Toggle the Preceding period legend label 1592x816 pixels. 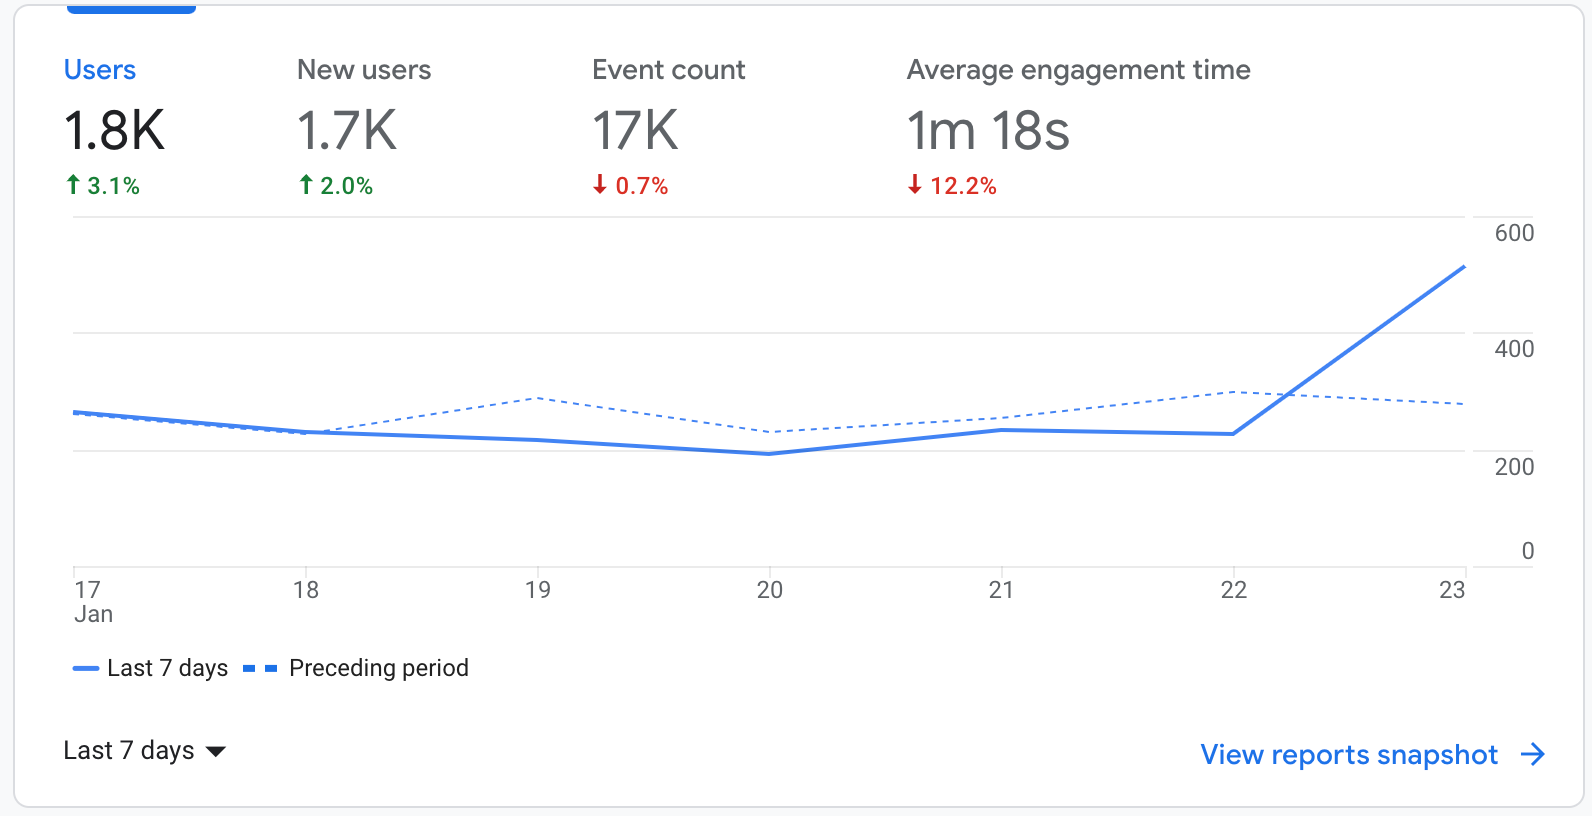click(x=379, y=668)
